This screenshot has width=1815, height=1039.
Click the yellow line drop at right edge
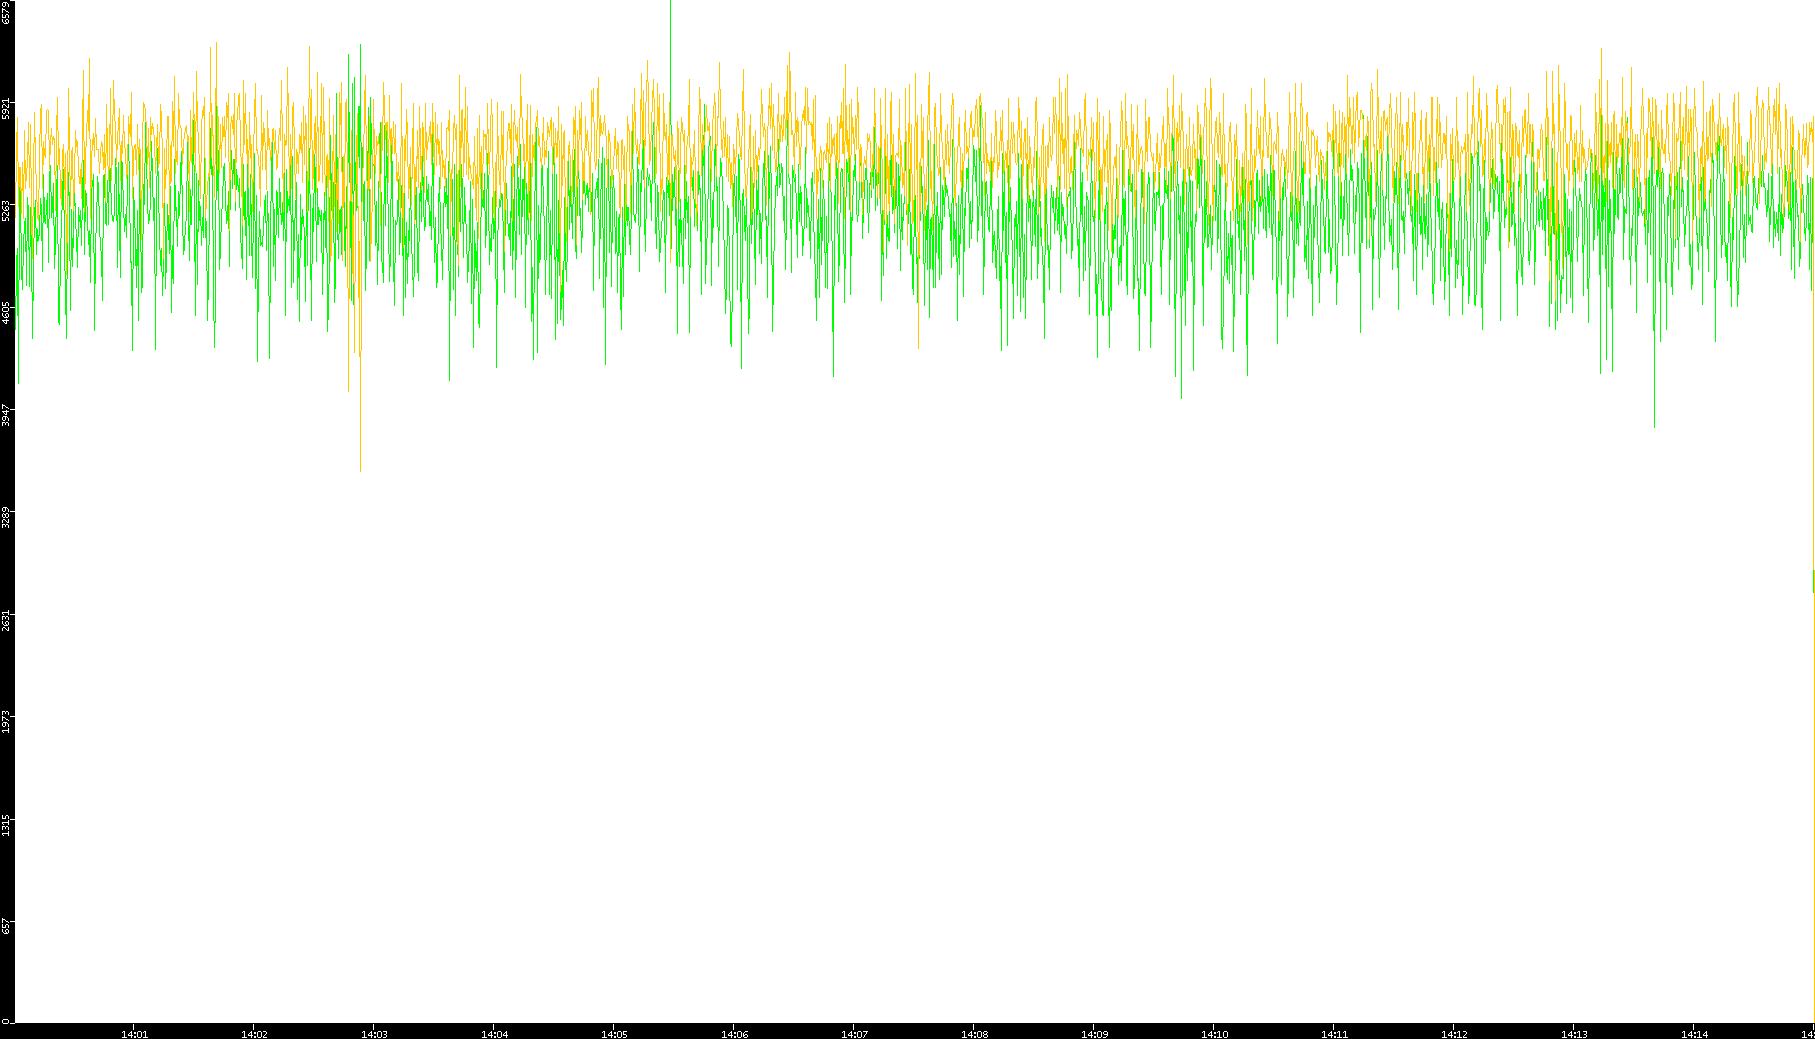point(1813,580)
